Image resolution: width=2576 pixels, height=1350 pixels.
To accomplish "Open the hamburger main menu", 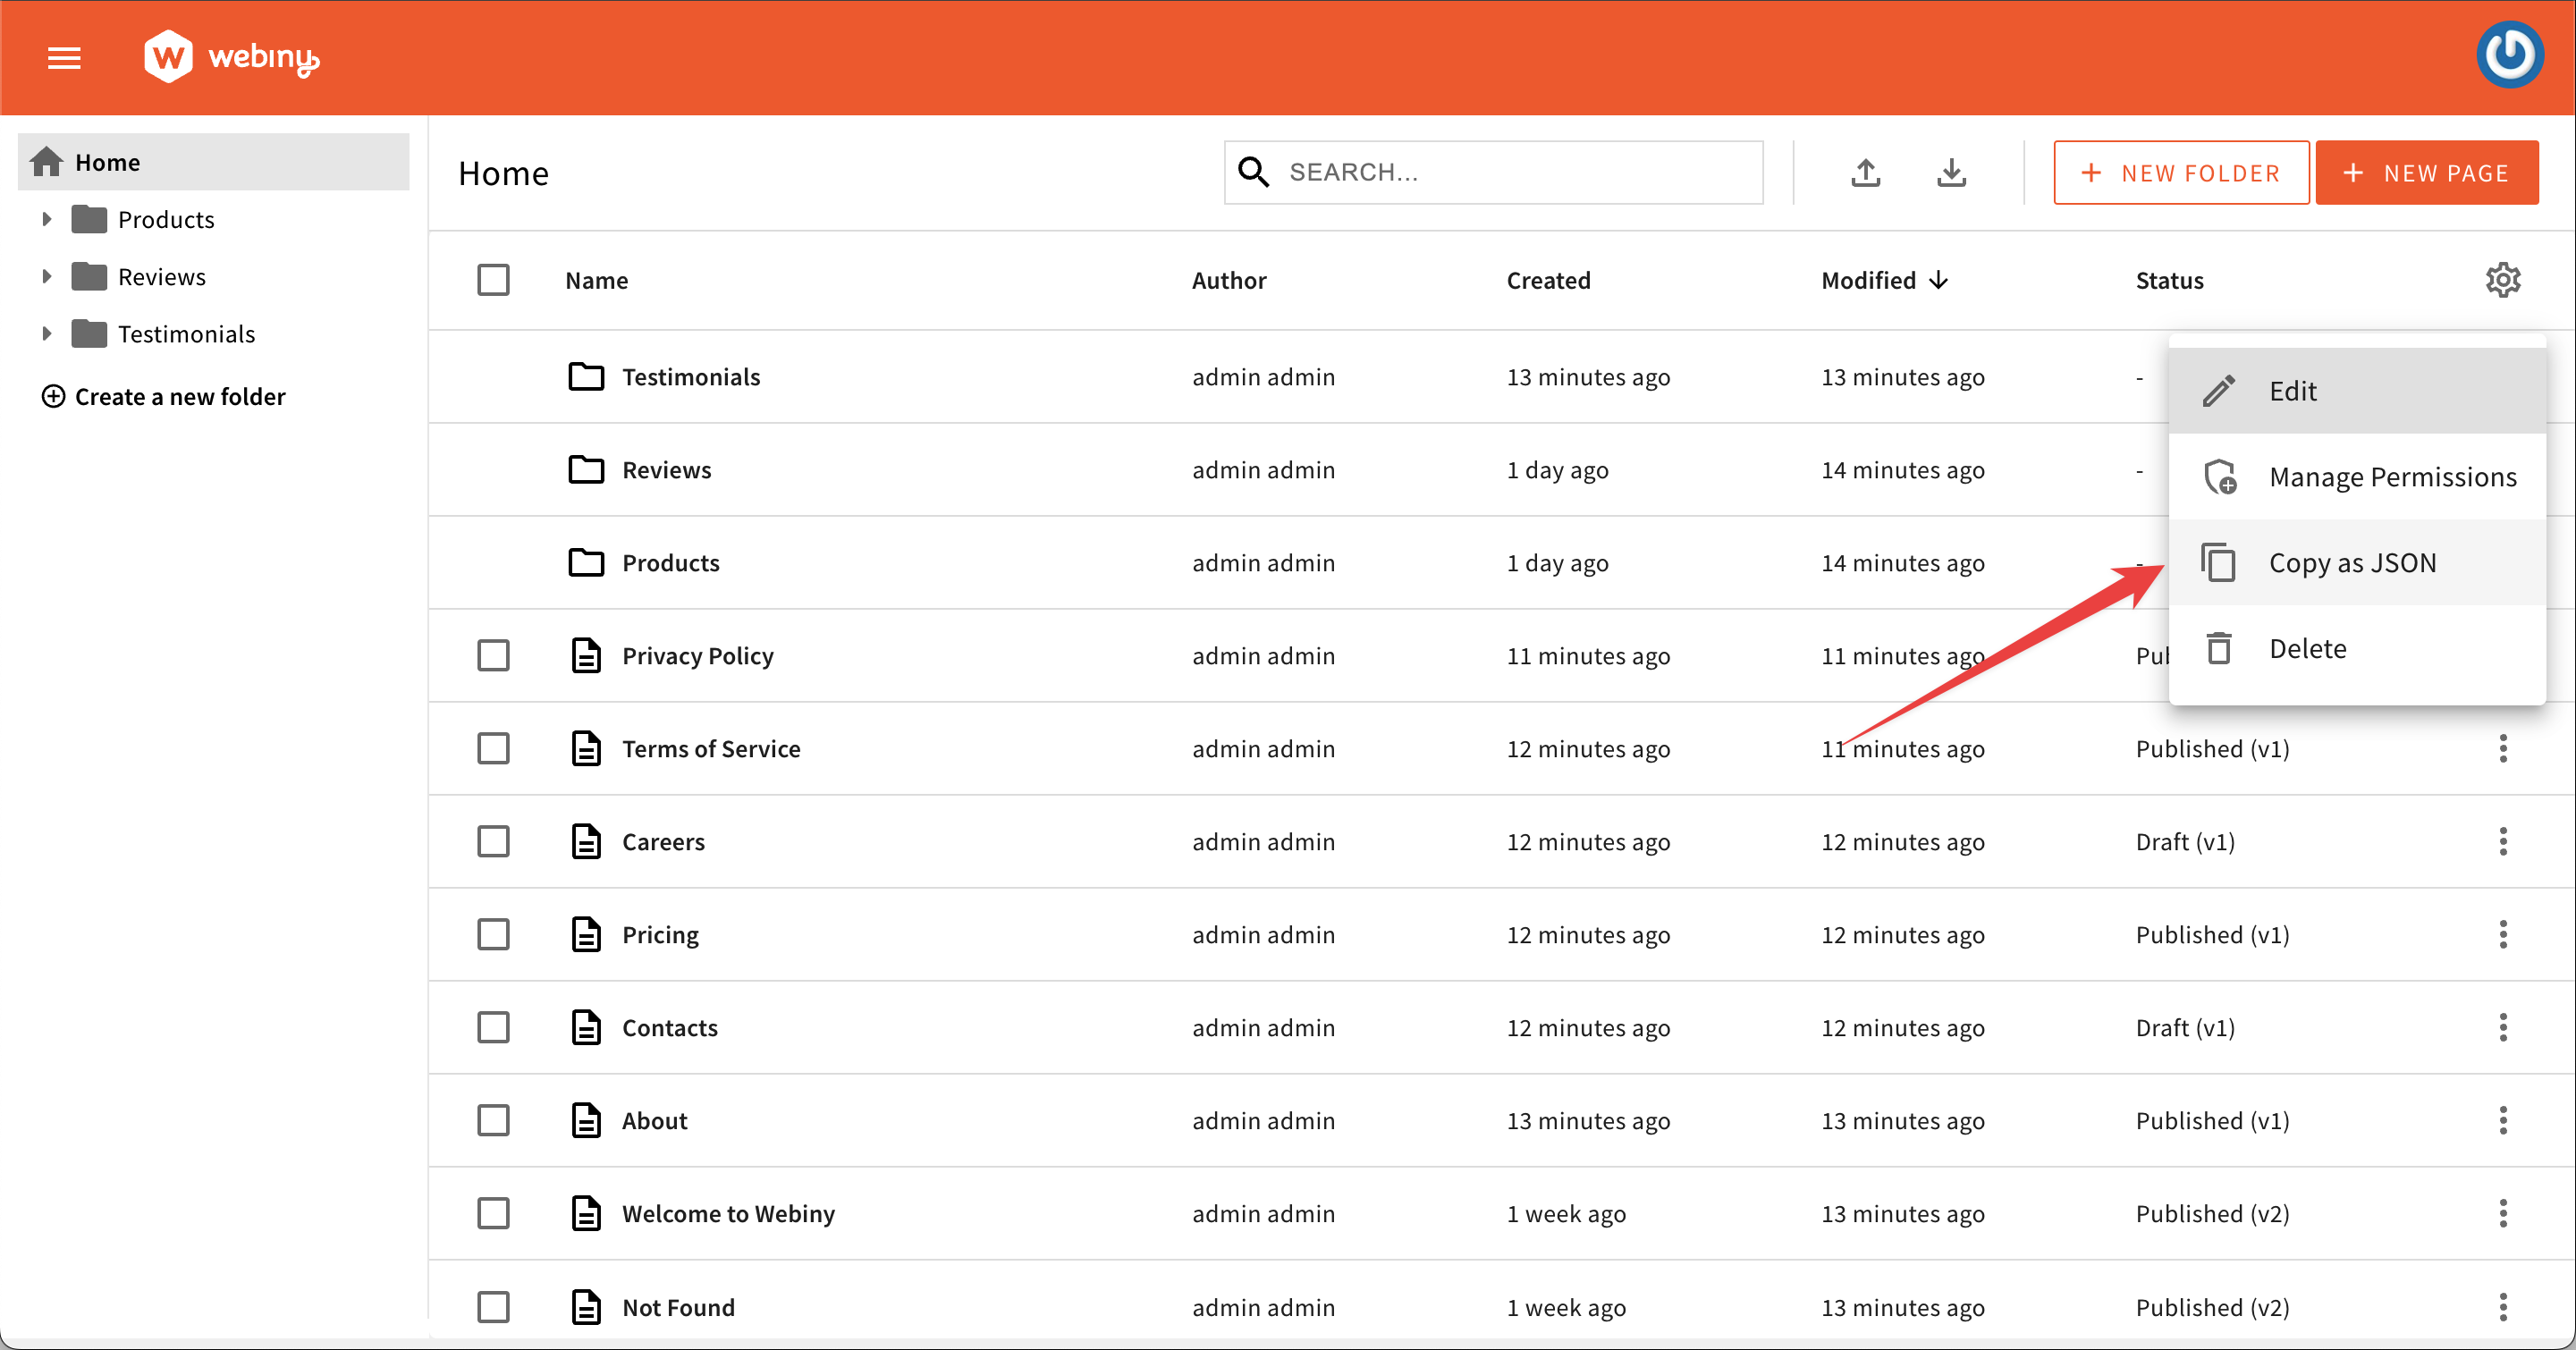I will pyautogui.click(x=64, y=58).
